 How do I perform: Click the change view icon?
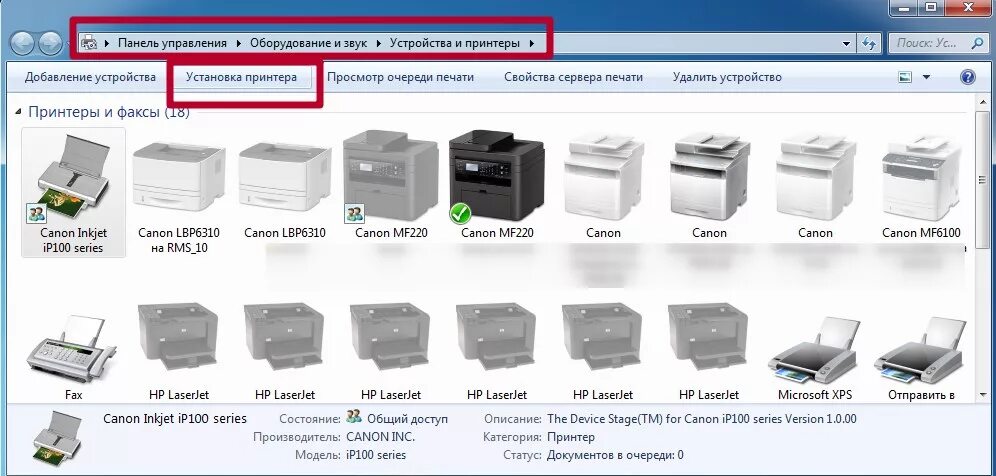tap(905, 78)
